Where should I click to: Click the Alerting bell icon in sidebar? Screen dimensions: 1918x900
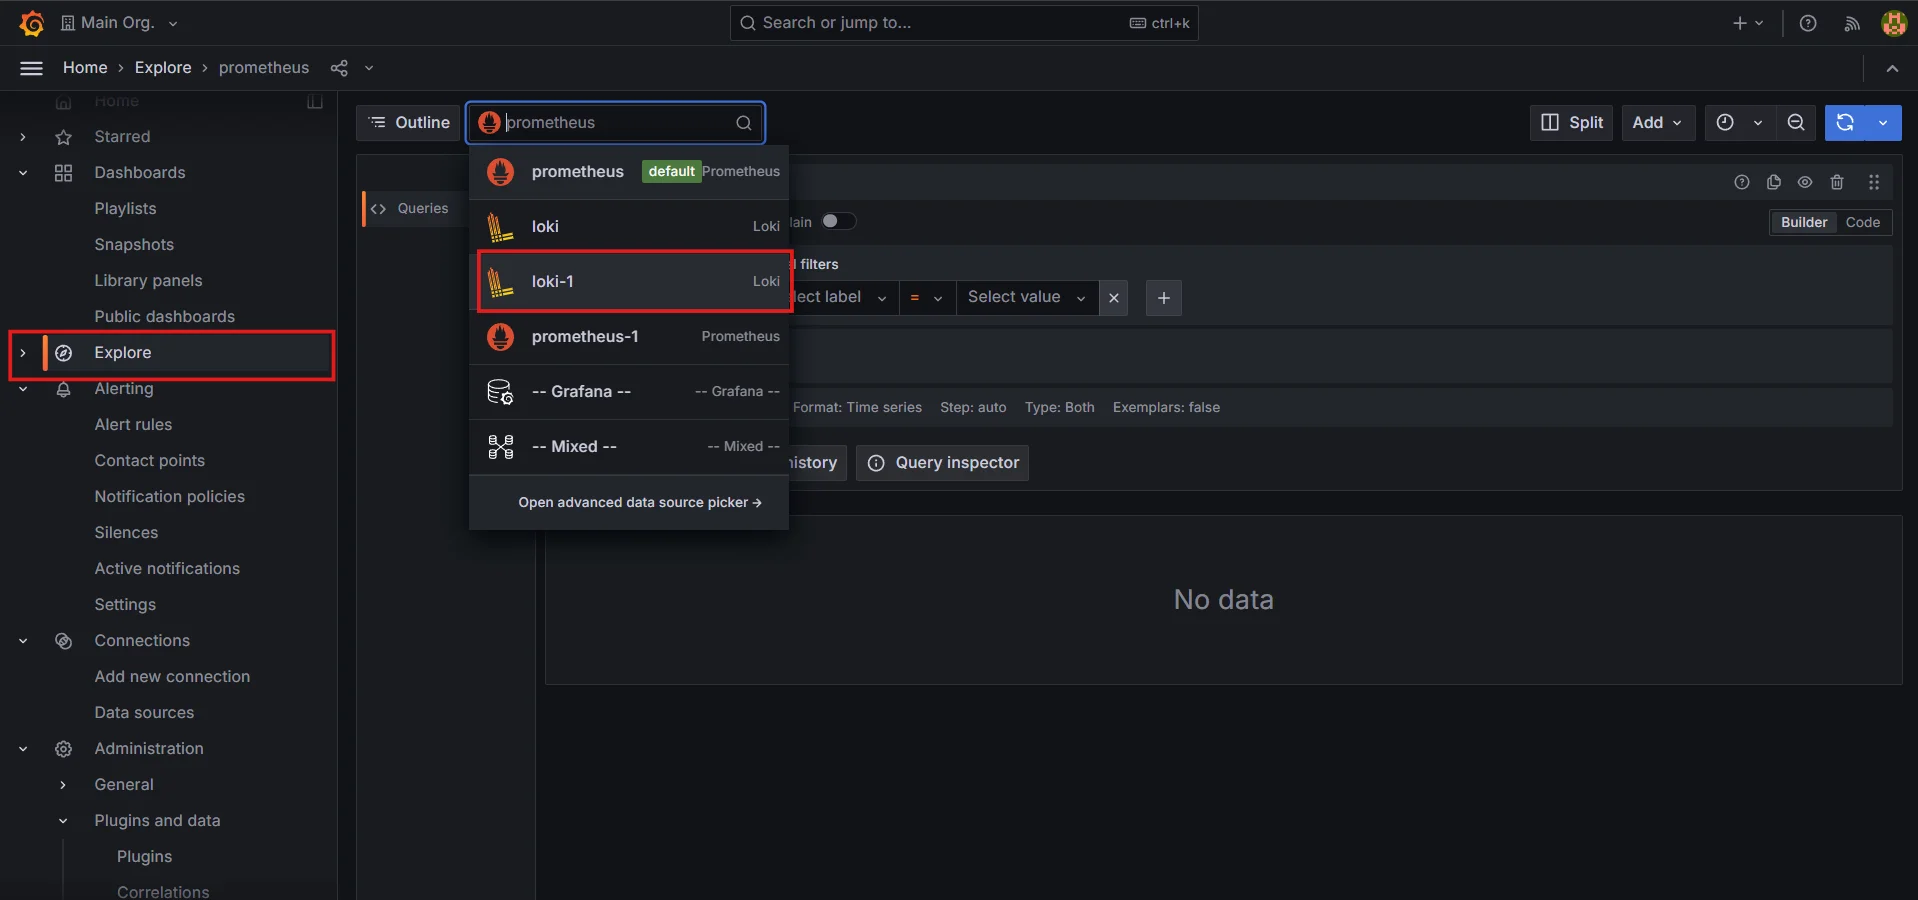64,389
